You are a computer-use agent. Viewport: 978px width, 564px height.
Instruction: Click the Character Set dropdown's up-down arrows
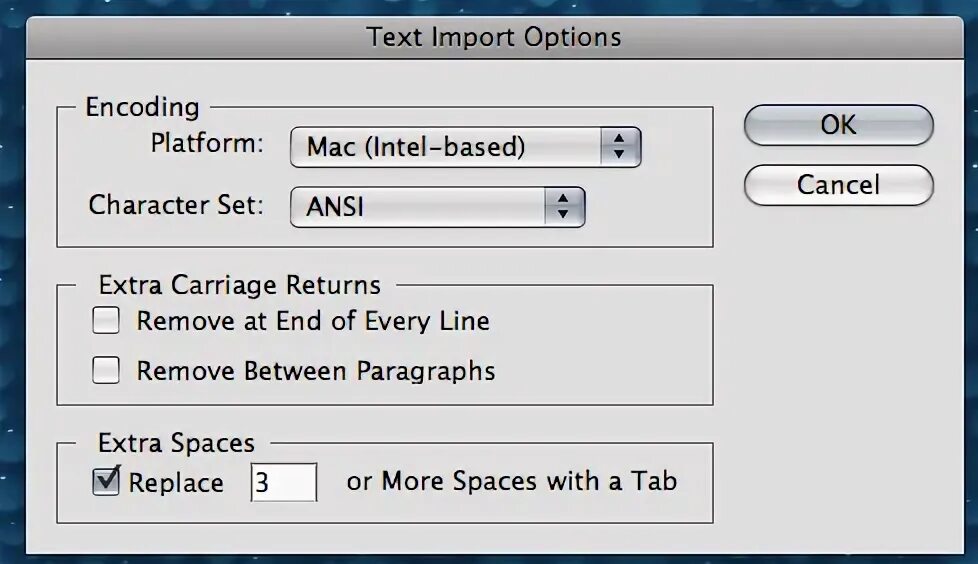(564, 207)
